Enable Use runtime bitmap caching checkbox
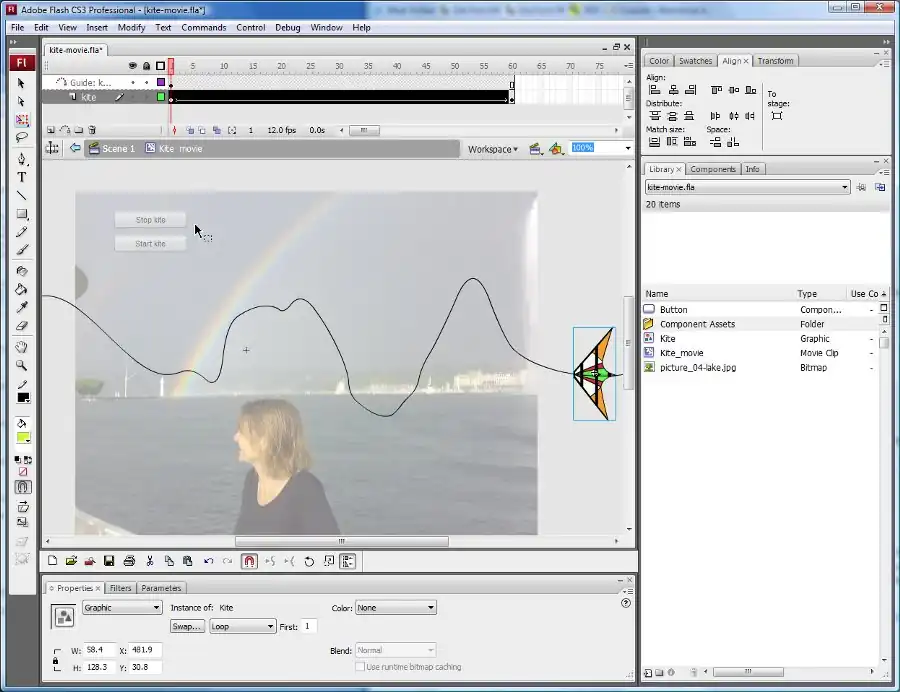The image size is (900, 692). pyautogui.click(x=361, y=667)
